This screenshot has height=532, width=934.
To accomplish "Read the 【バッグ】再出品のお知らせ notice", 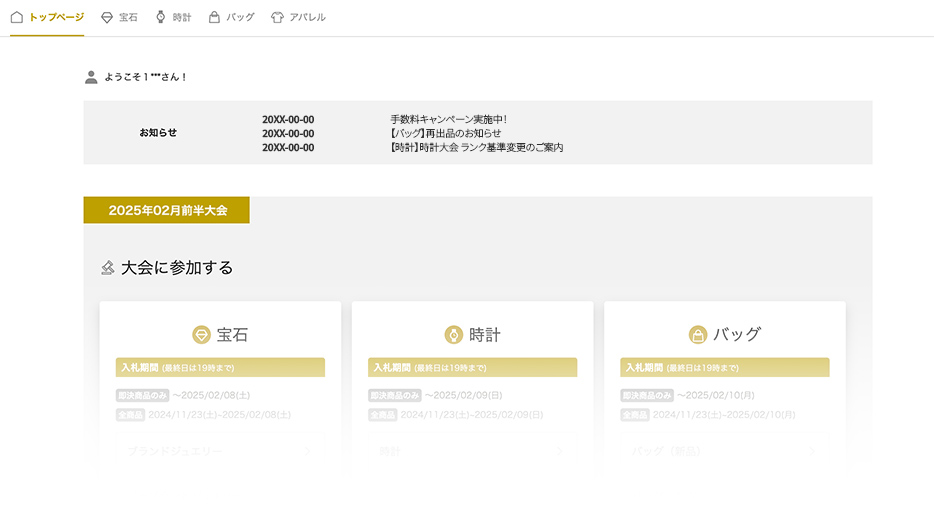I will (x=445, y=133).
